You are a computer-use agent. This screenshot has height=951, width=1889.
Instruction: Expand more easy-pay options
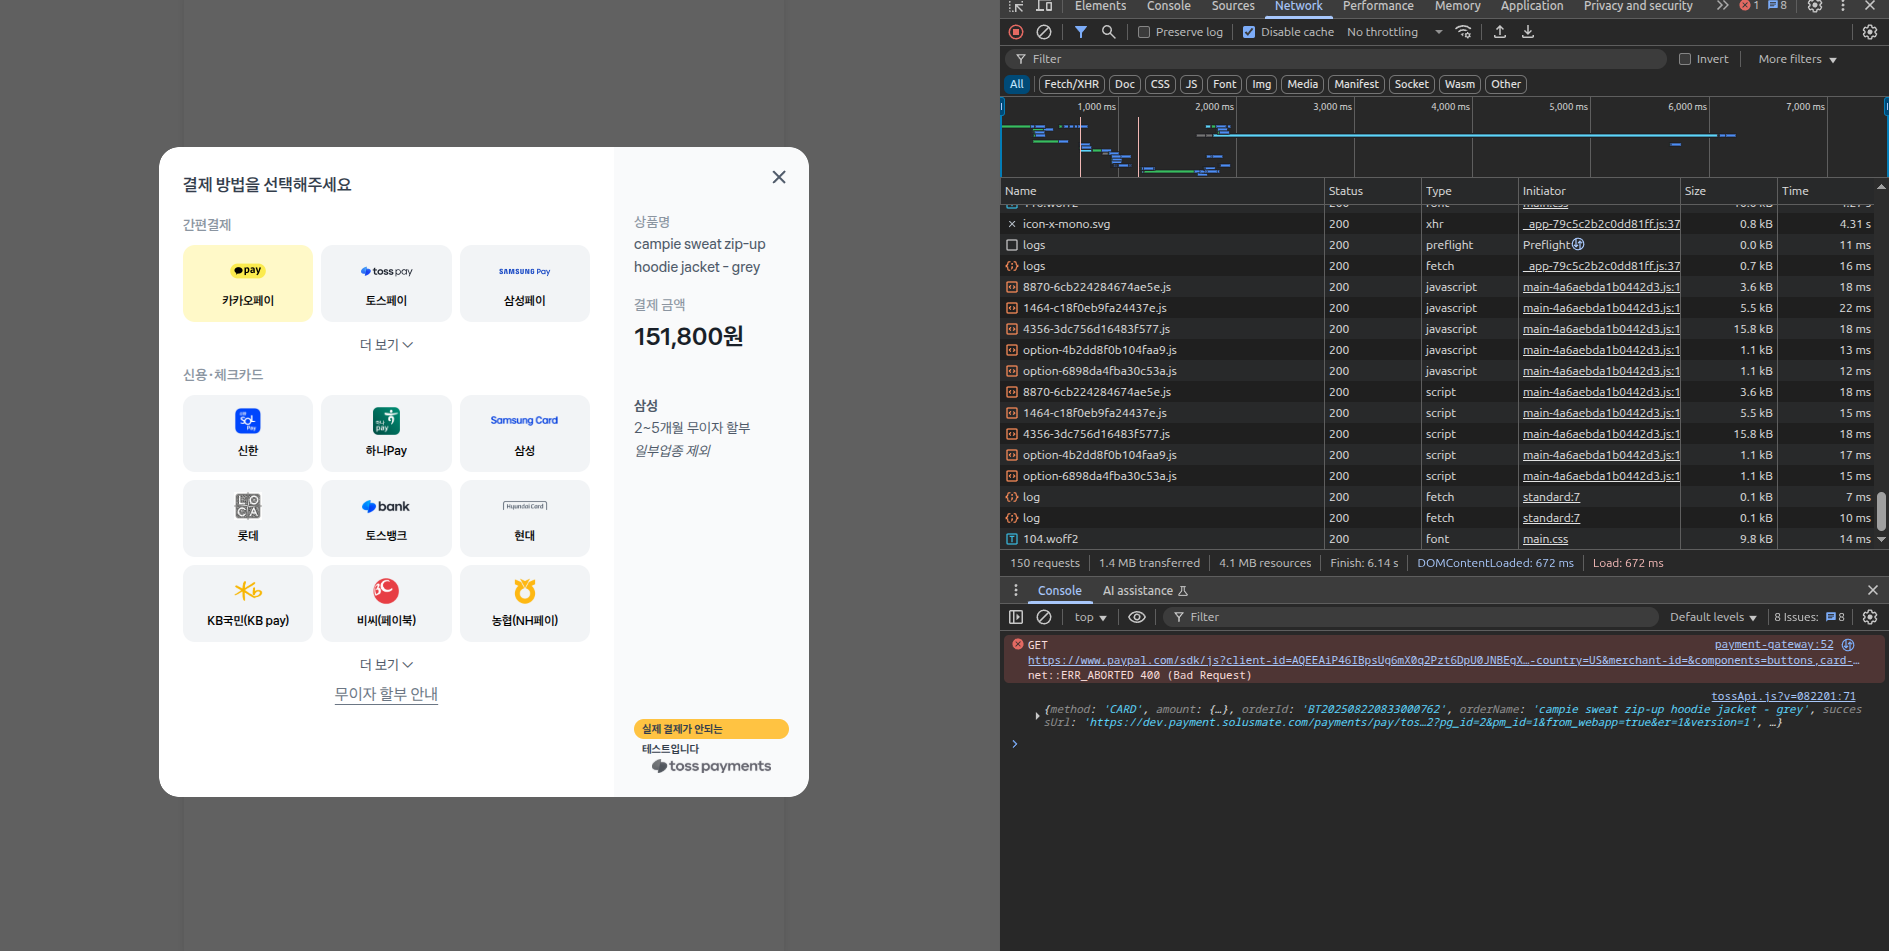pos(386,345)
